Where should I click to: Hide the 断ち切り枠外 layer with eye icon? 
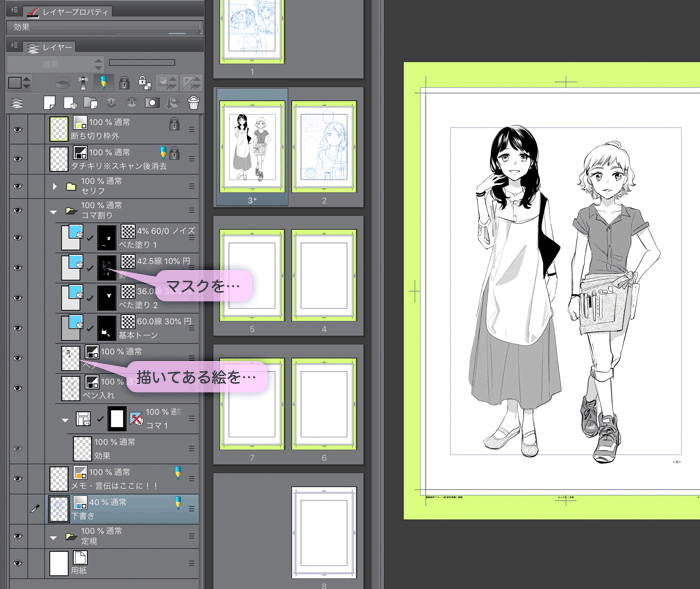[18, 129]
